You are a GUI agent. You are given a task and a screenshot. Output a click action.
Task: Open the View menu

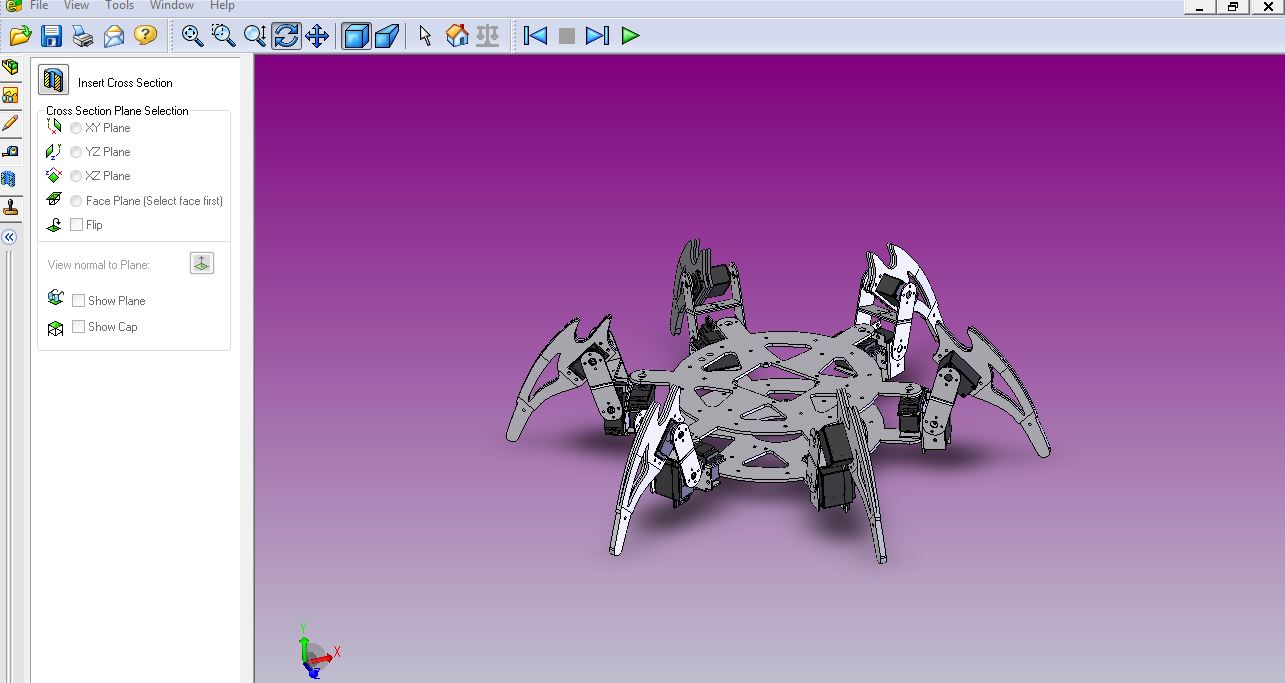[77, 5]
